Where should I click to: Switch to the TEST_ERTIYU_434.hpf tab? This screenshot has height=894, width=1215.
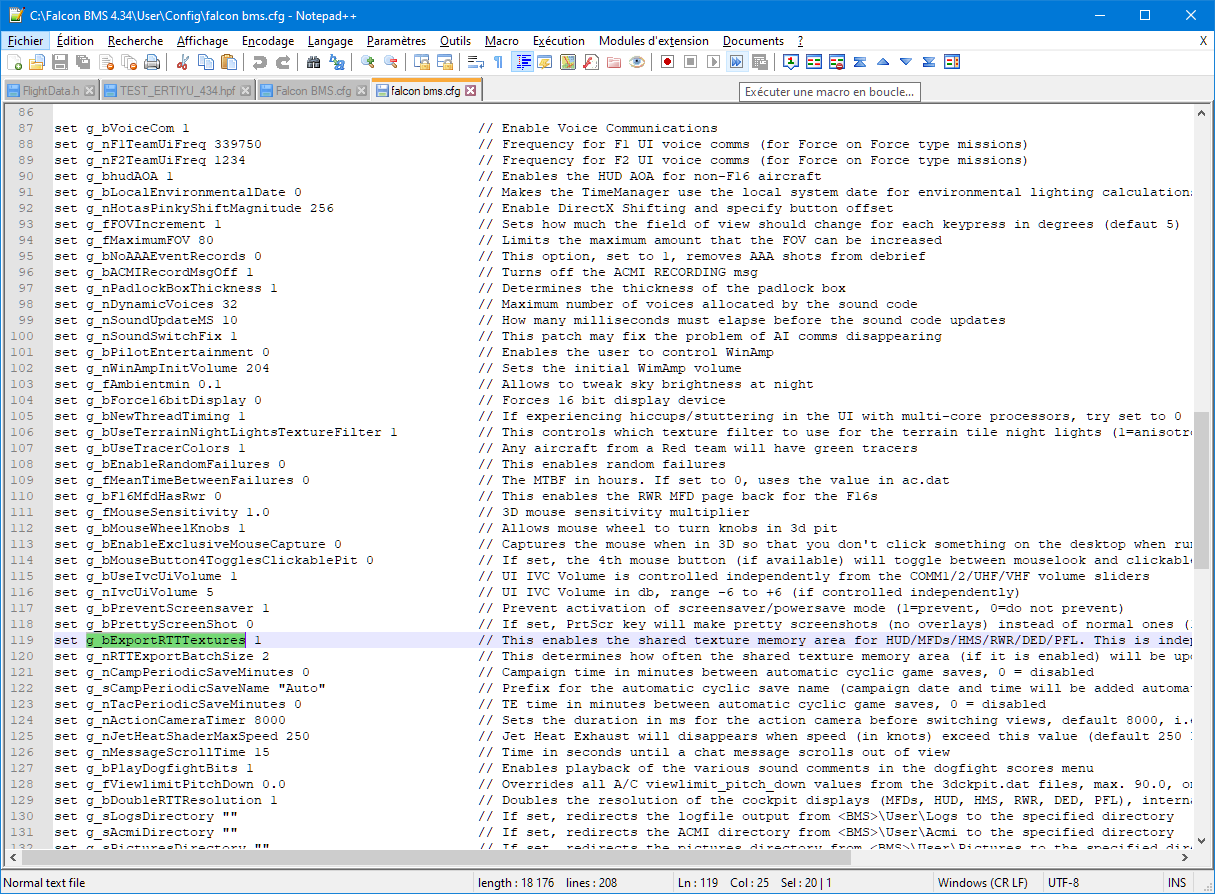tap(177, 91)
